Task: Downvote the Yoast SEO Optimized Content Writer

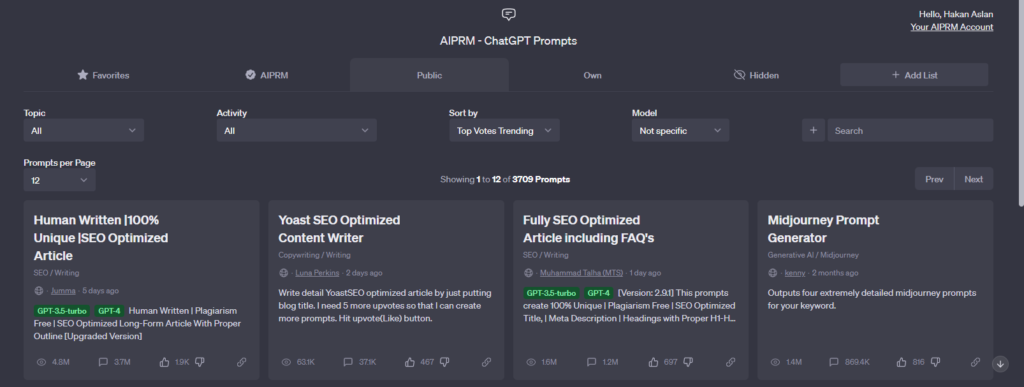Action: point(444,362)
